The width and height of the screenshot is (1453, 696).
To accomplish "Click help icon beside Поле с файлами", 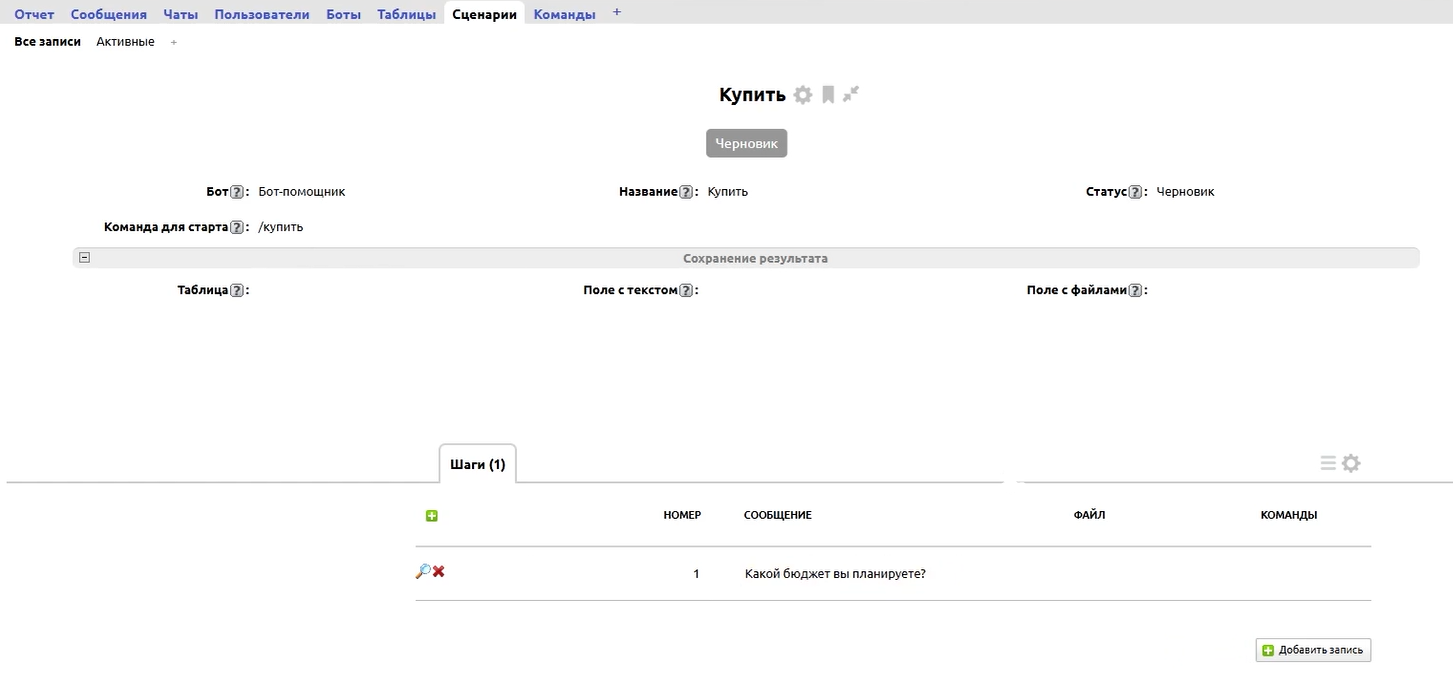I will [1135, 291].
